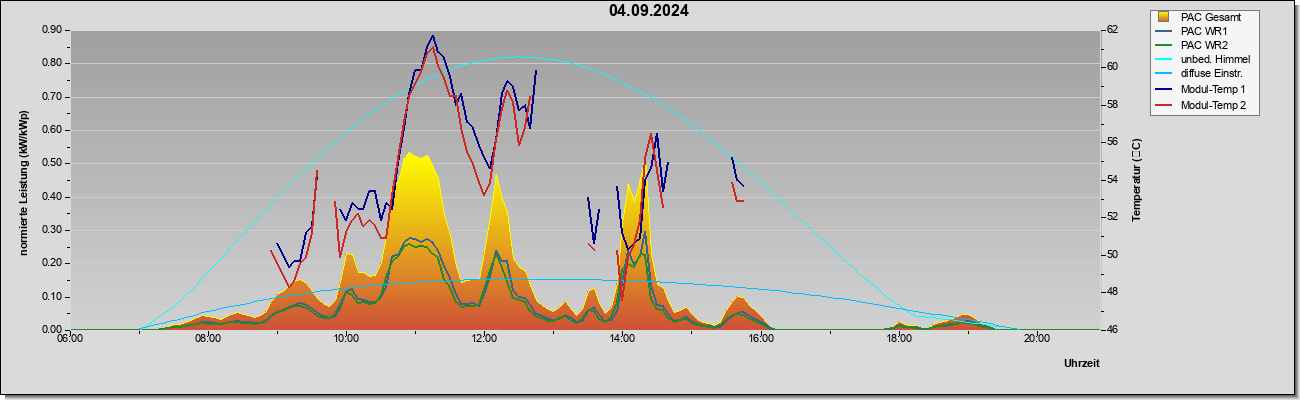Click the 18:00 time axis label
The height and width of the screenshot is (400, 1300).
[898, 339]
